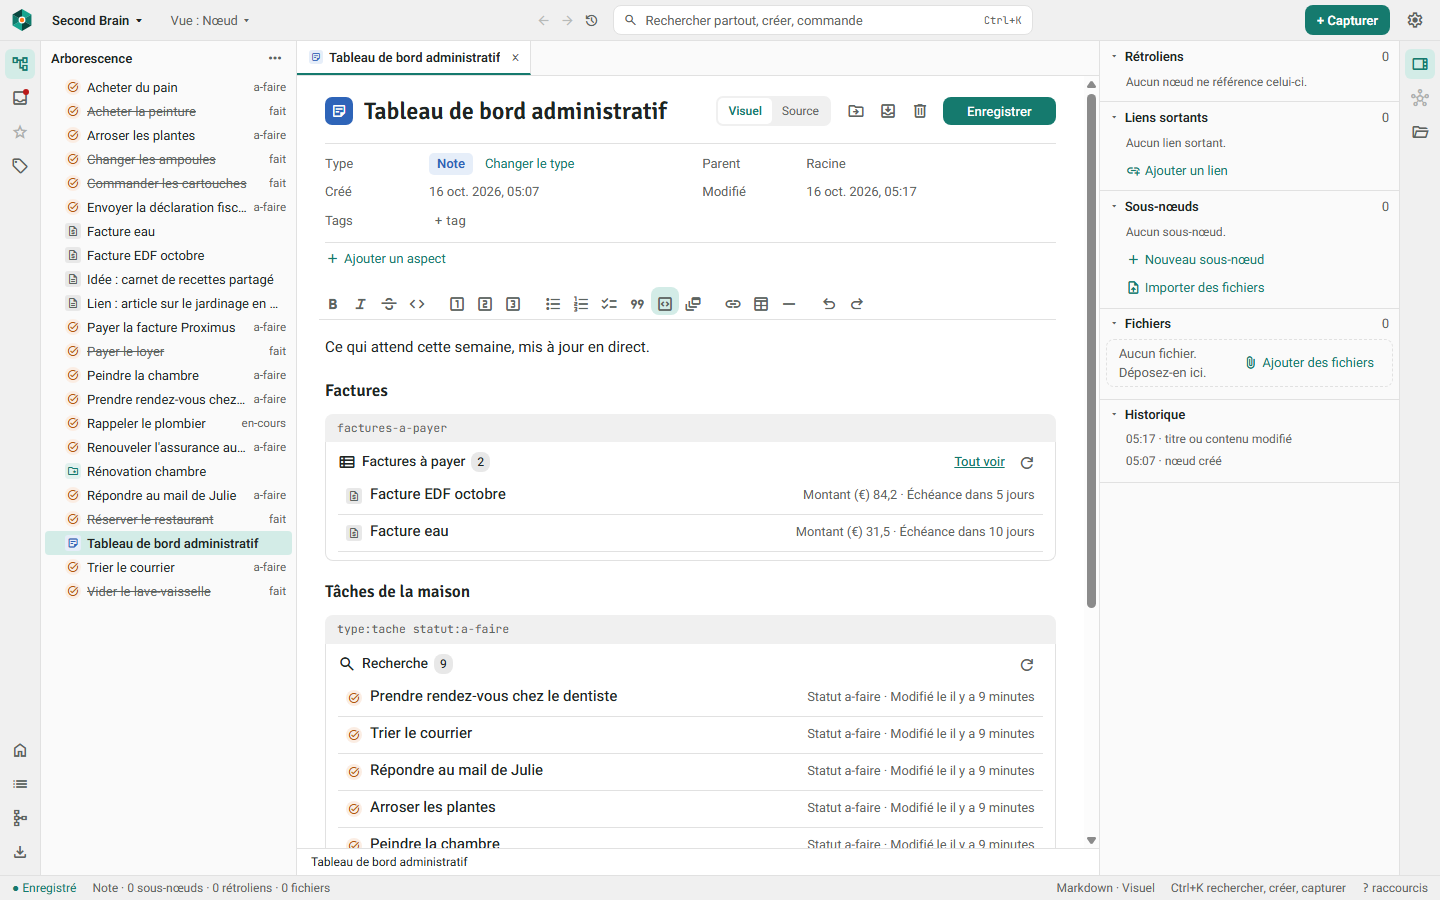Viewport: 1440px width, 900px height.
Task: Select Rappeler le plombier in the tree
Action: [x=168, y=423]
